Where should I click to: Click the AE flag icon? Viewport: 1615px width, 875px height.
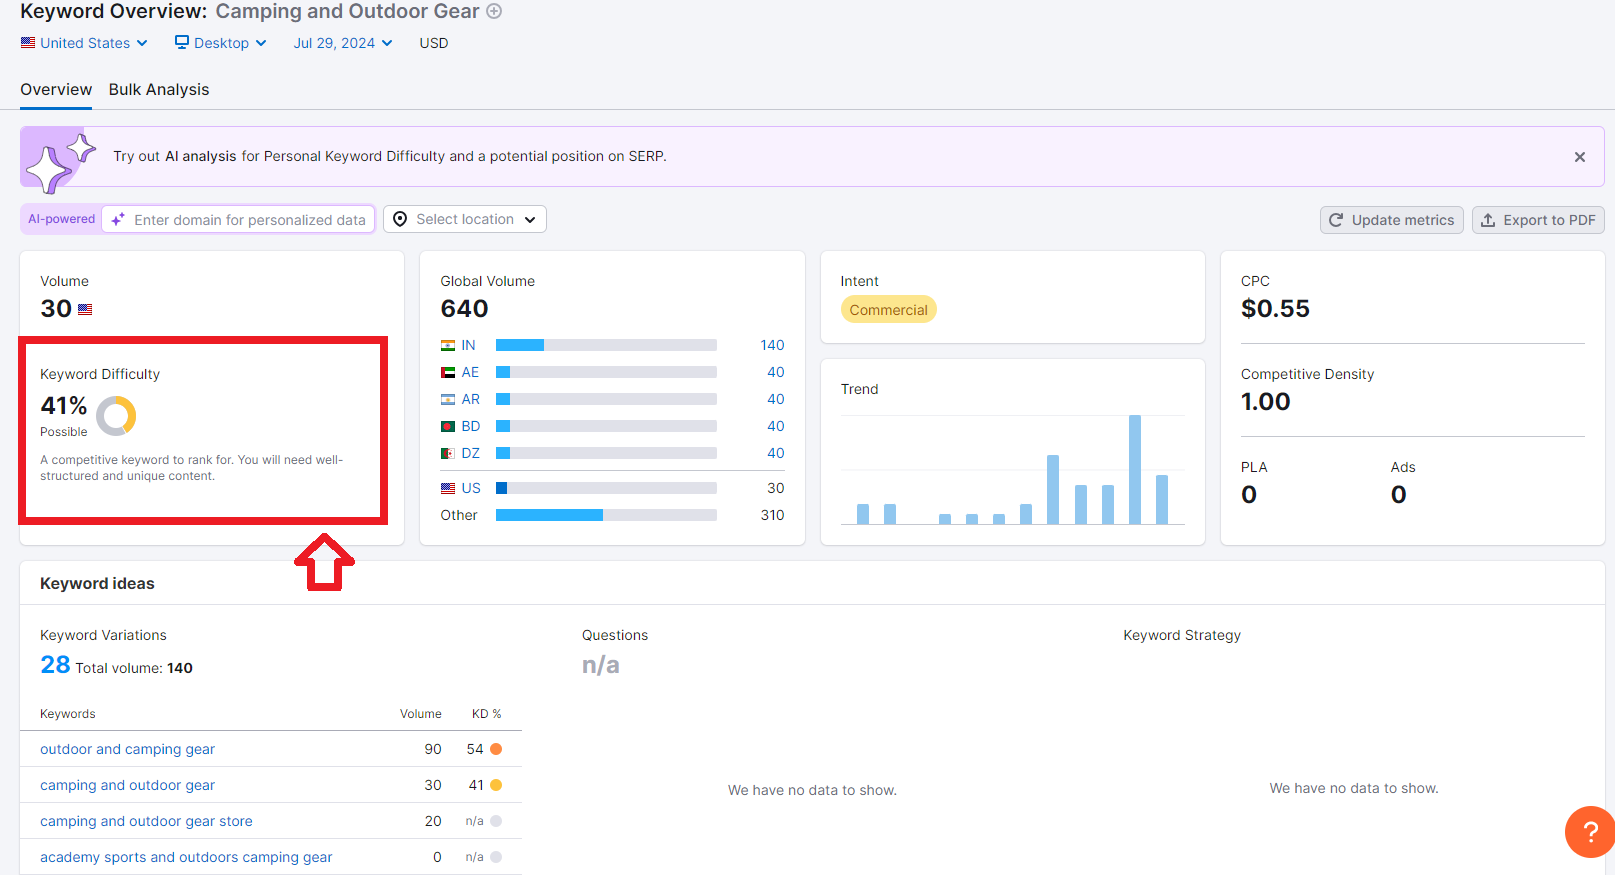448,372
